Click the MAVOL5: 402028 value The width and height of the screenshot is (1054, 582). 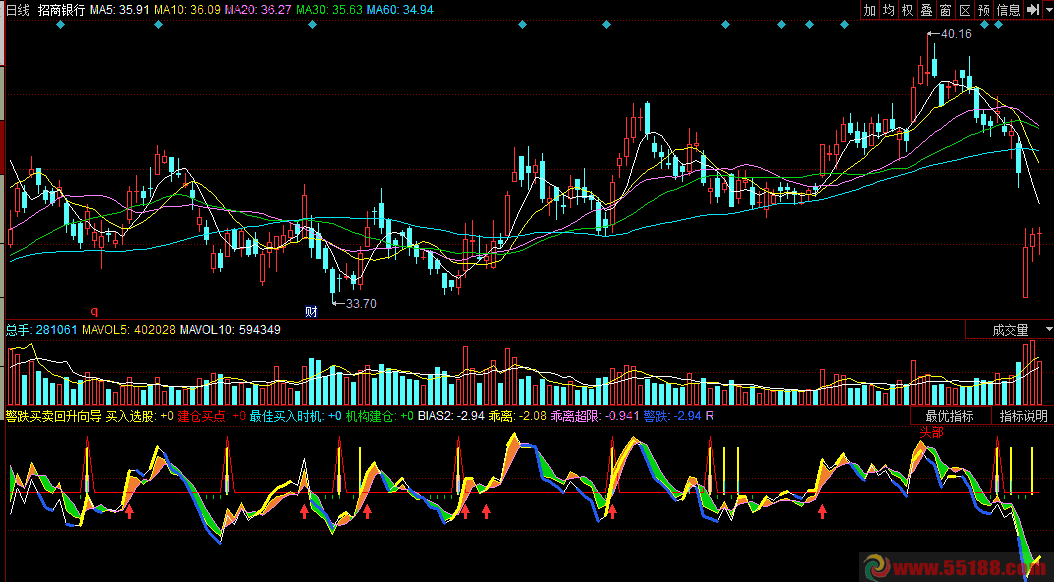click(129, 330)
